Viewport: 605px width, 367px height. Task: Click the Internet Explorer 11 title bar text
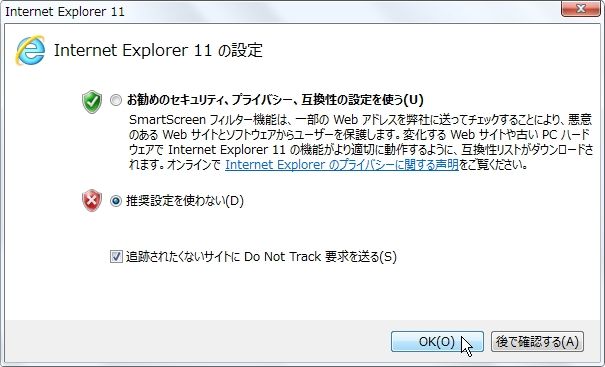[65, 12]
